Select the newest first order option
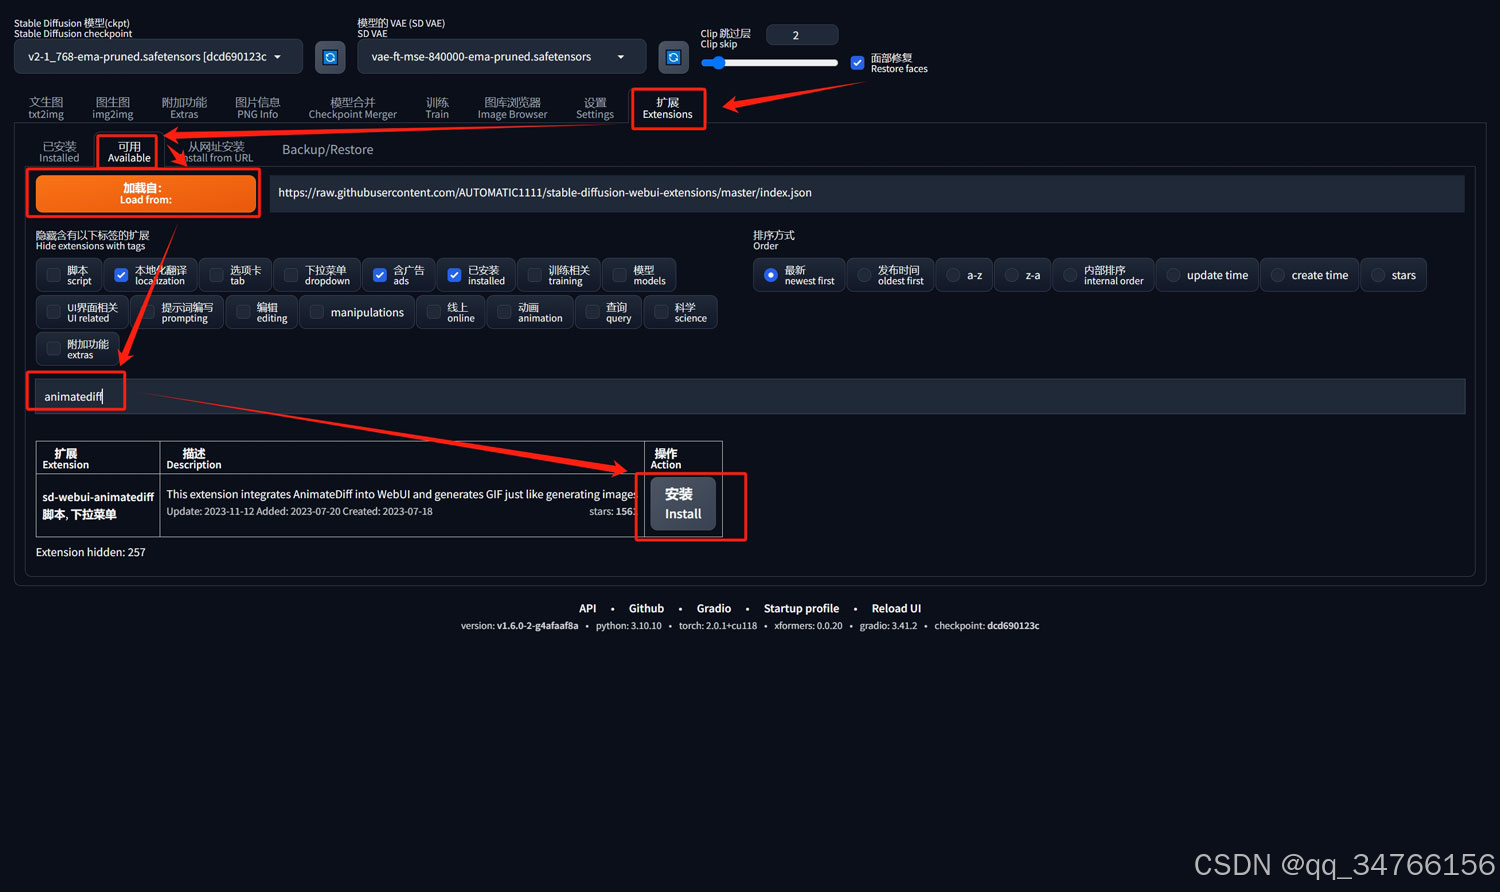Viewport: 1500px width, 892px height. (x=771, y=275)
